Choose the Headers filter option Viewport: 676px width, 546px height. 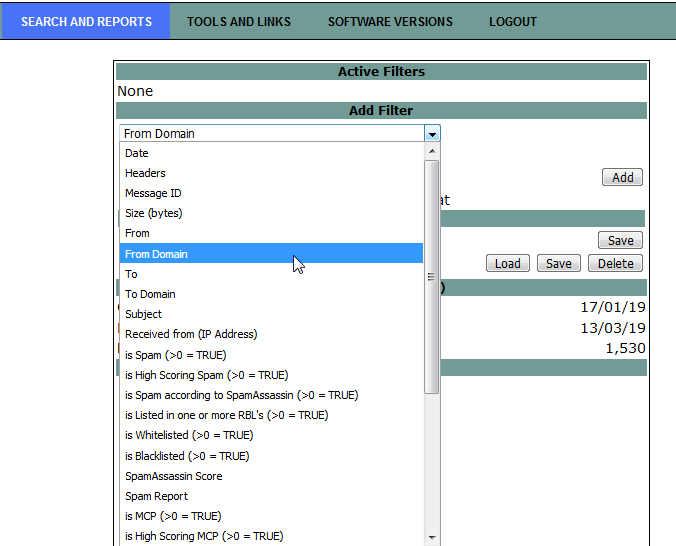click(272, 173)
